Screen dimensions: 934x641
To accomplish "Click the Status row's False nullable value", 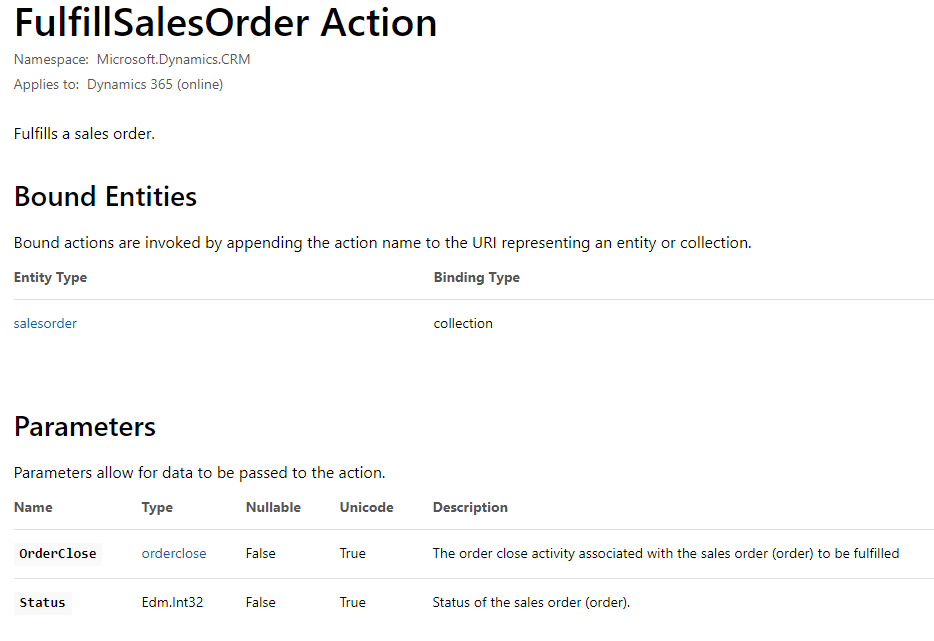I will click(261, 602).
